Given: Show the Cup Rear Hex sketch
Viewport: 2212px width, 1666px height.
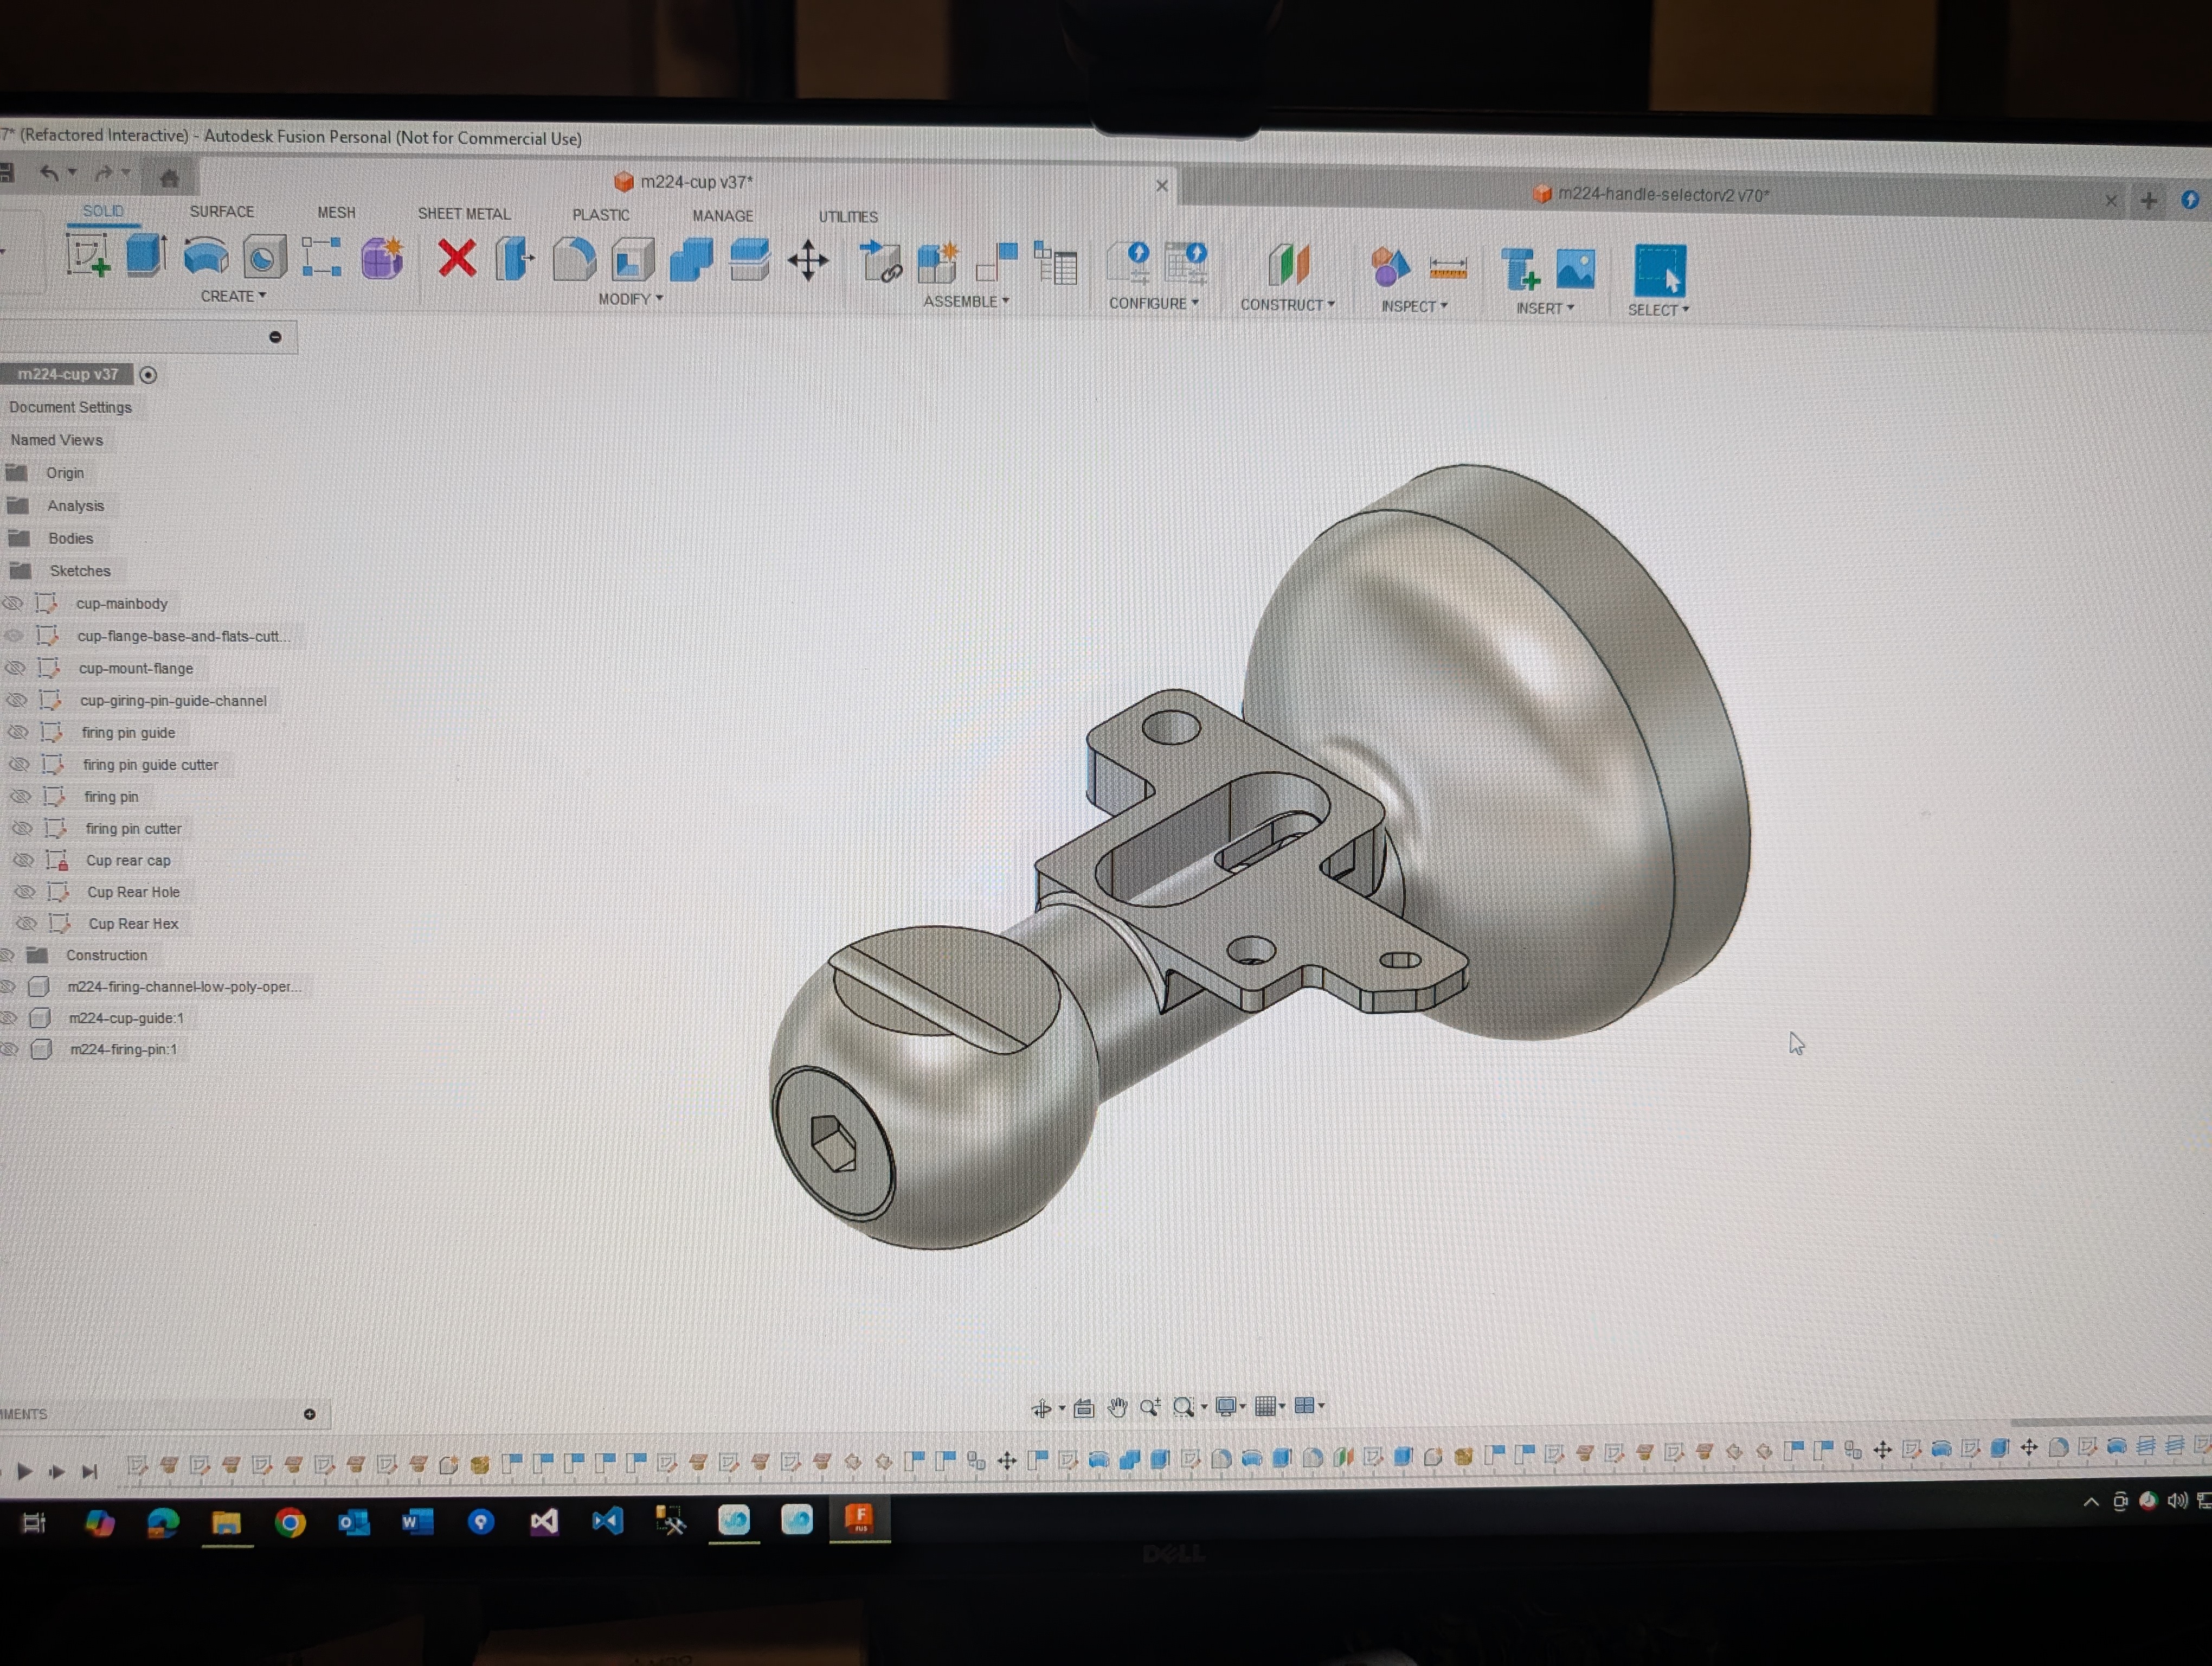Looking at the screenshot, I should click(26, 923).
